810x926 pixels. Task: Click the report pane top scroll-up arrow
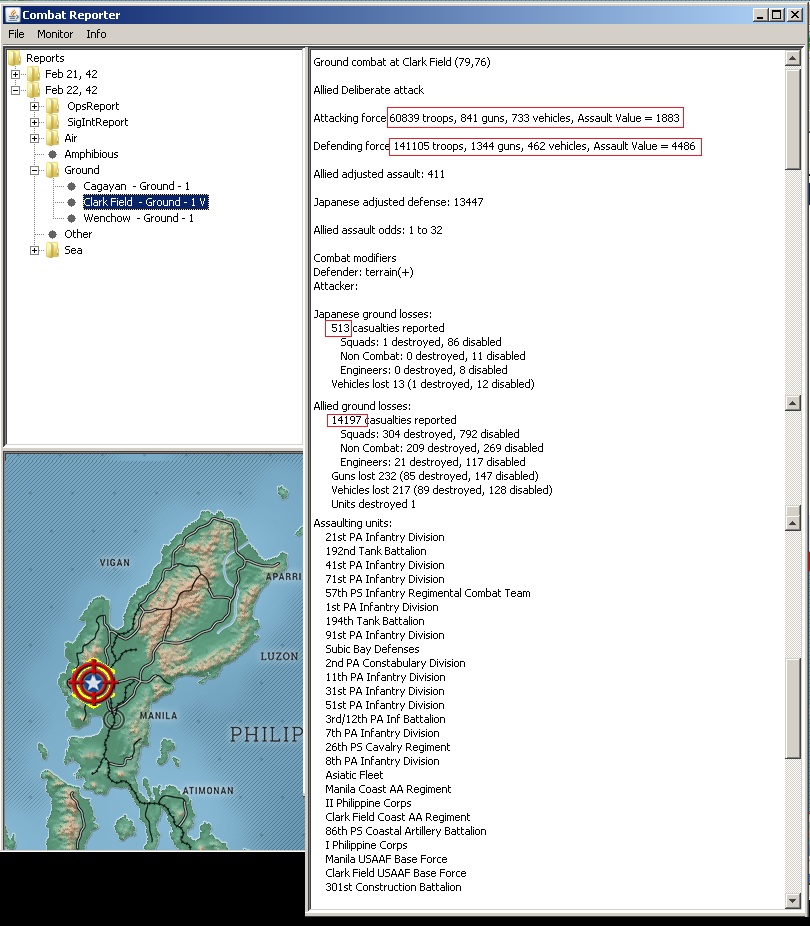click(792, 58)
